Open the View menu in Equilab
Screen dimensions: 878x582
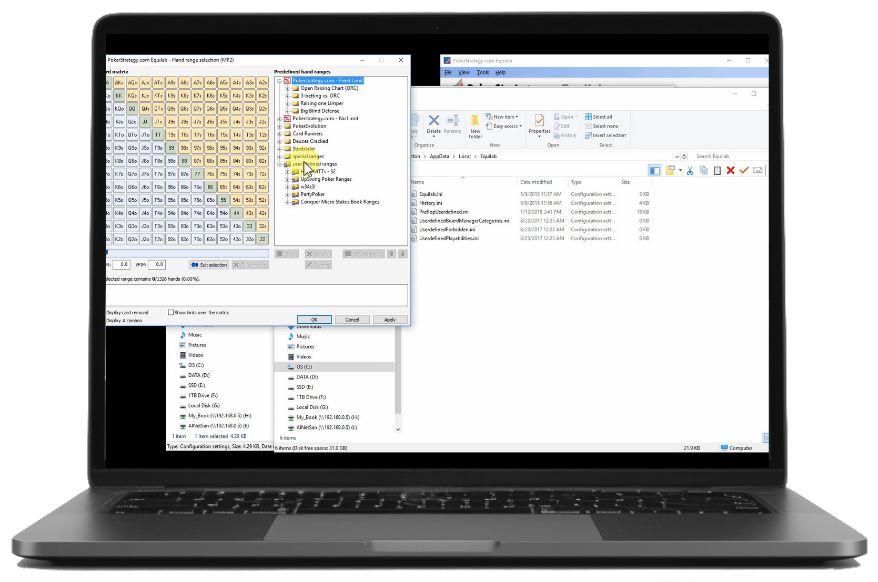[465, 72]
